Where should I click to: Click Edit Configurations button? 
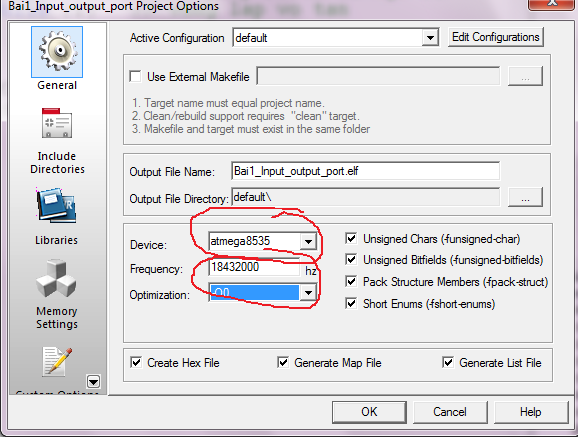[496, 37]
